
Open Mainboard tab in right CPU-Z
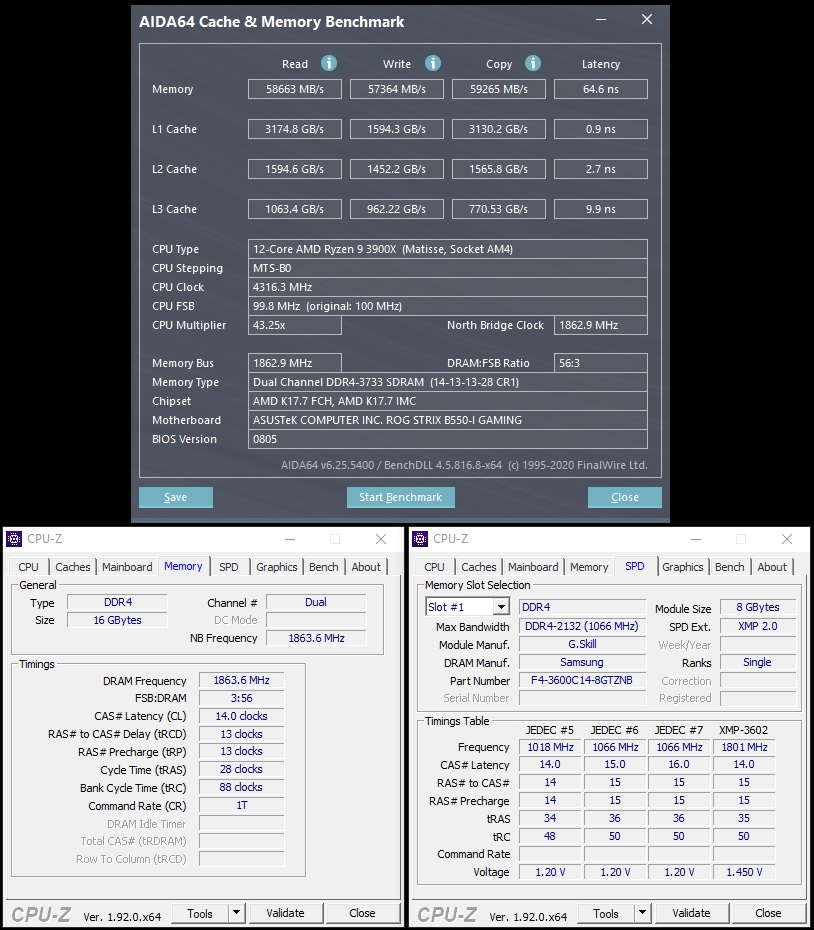533,567
